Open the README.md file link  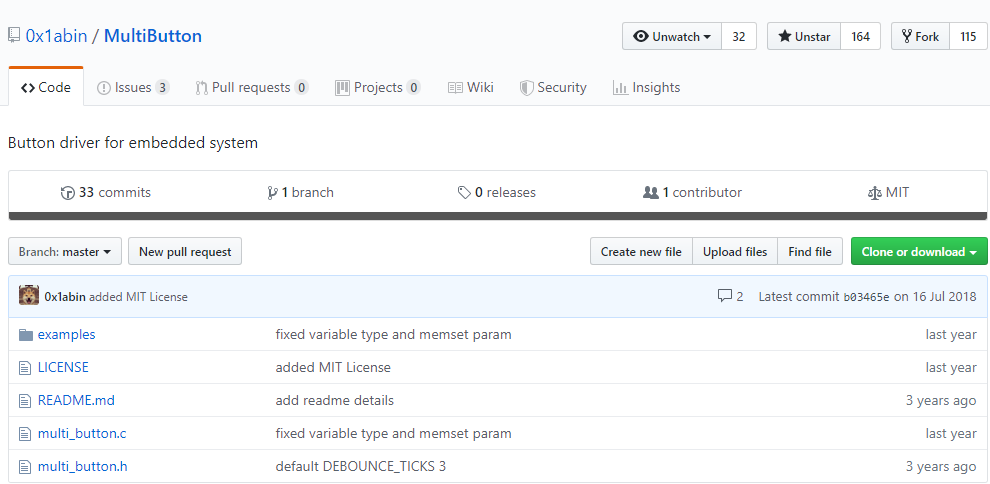pos(76,401)
